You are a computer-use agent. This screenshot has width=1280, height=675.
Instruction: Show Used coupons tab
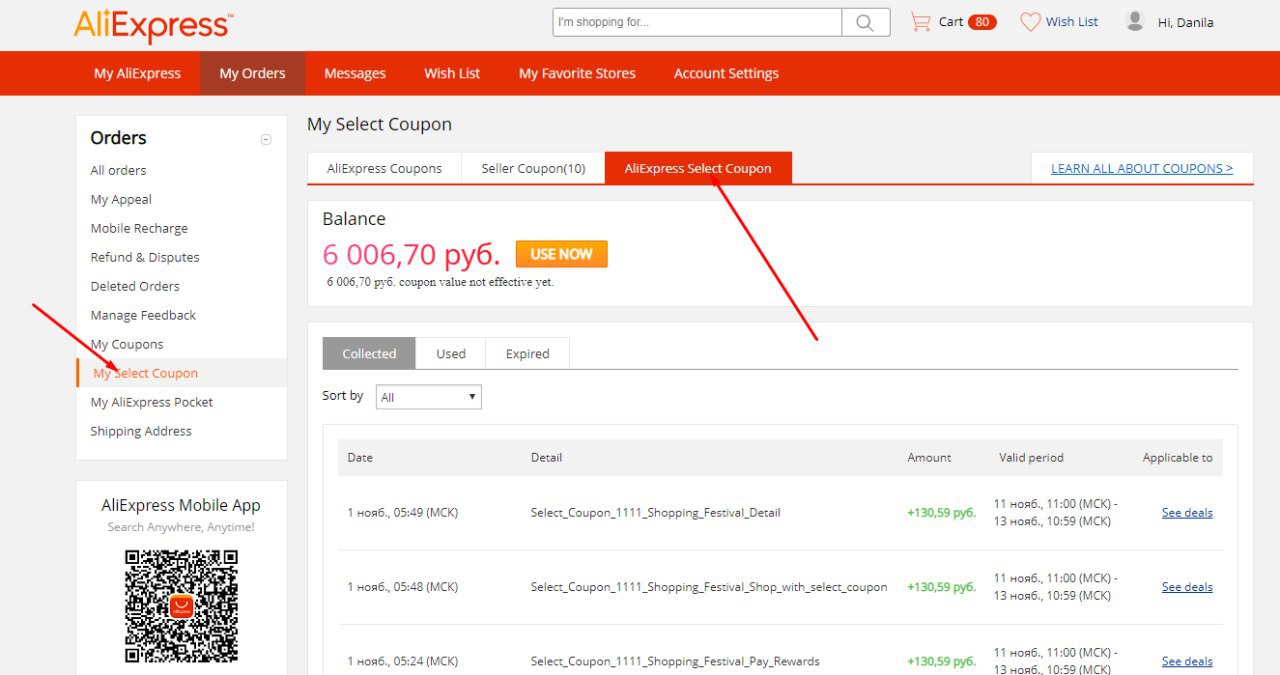[451, 353]
